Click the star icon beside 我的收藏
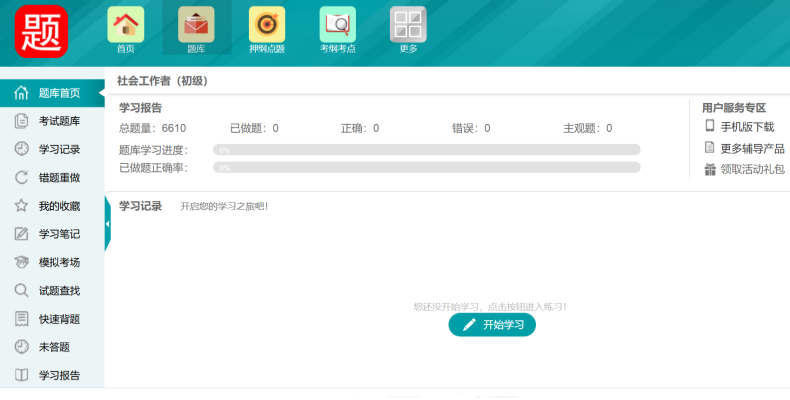 (x=21, y=206)
